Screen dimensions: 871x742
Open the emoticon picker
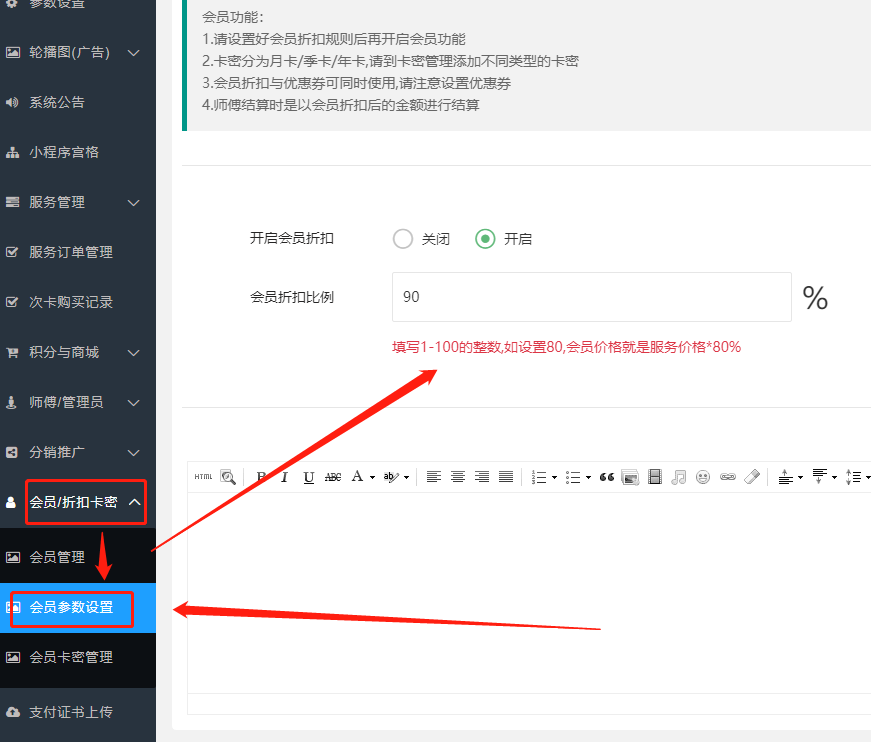(703, 477)
